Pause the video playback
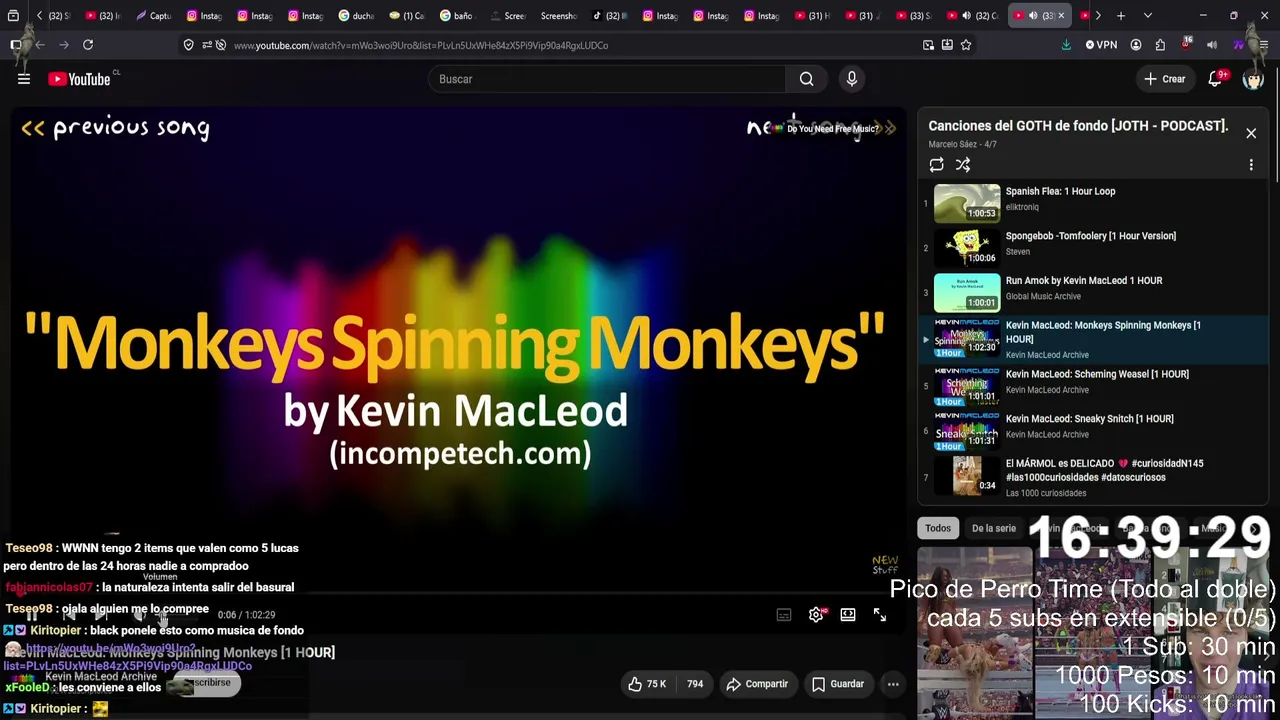Image resolution: width=1280 pixels, height=720 pixels. click(32, 615)
